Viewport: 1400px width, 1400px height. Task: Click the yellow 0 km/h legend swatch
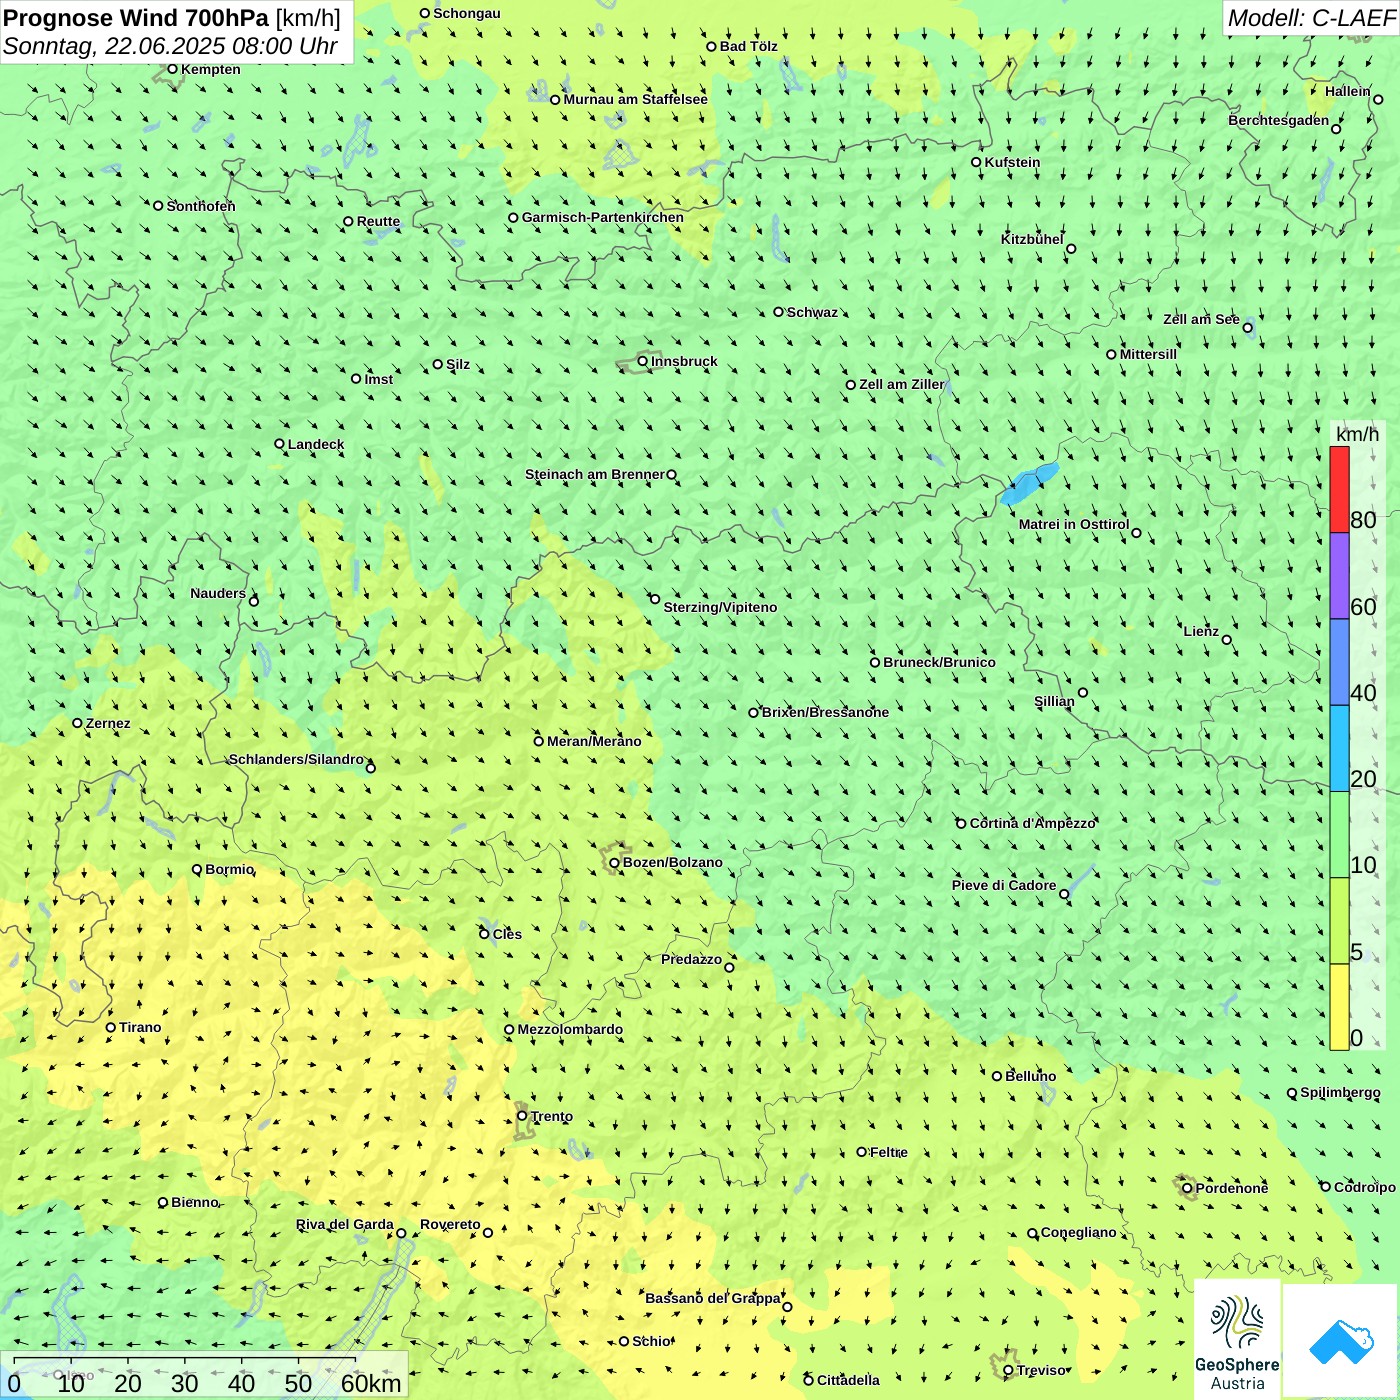point(1339,1007)
